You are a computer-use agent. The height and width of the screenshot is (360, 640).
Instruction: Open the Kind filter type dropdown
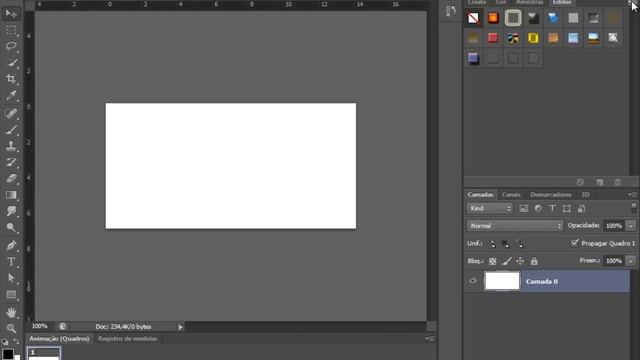pos(489,209)
